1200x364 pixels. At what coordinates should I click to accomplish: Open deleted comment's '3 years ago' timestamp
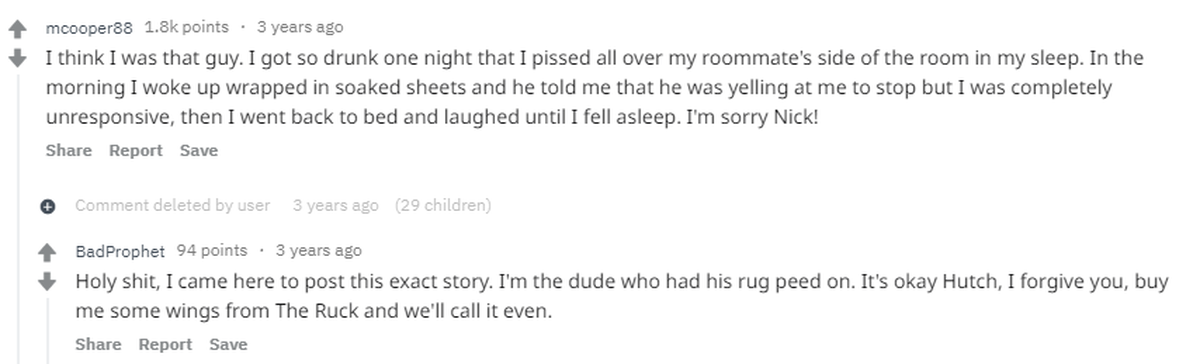pos(335,206)
